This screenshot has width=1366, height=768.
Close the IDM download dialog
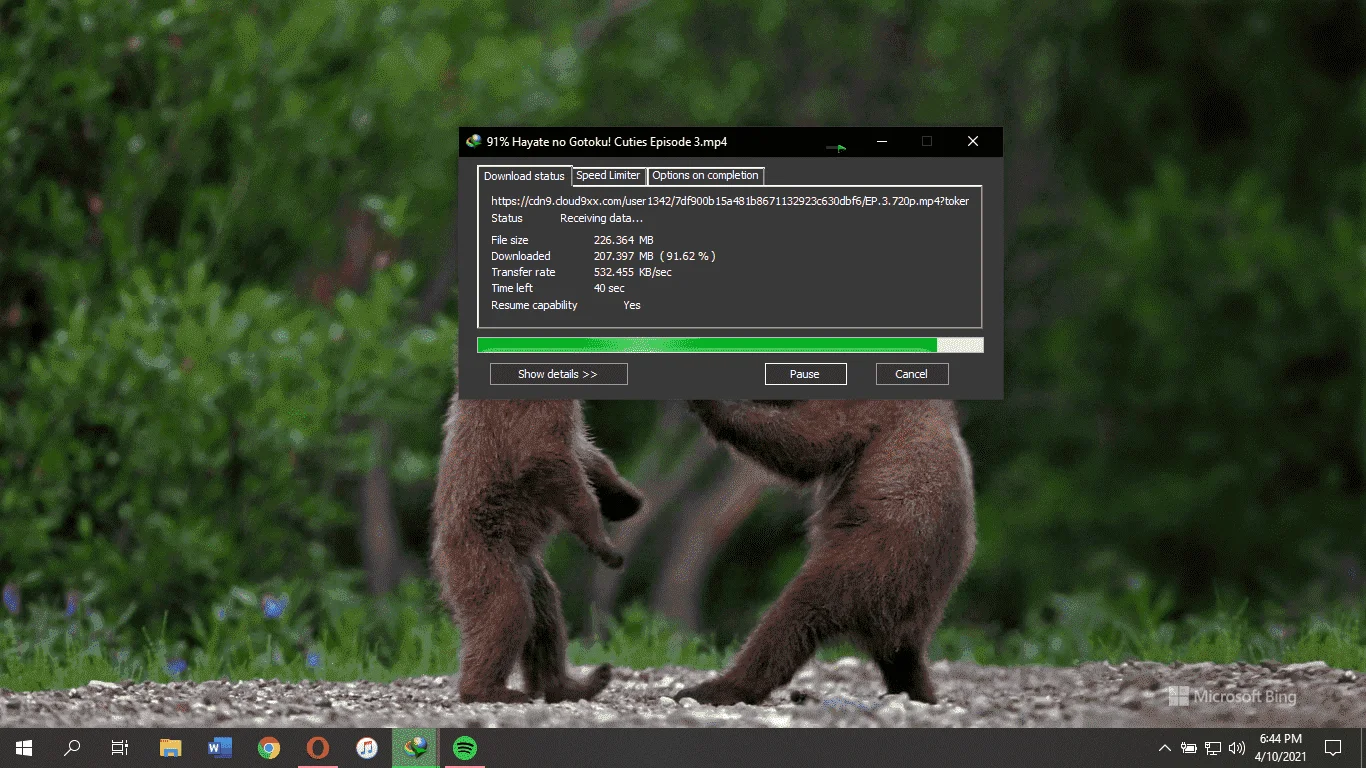tap(973, 142)
